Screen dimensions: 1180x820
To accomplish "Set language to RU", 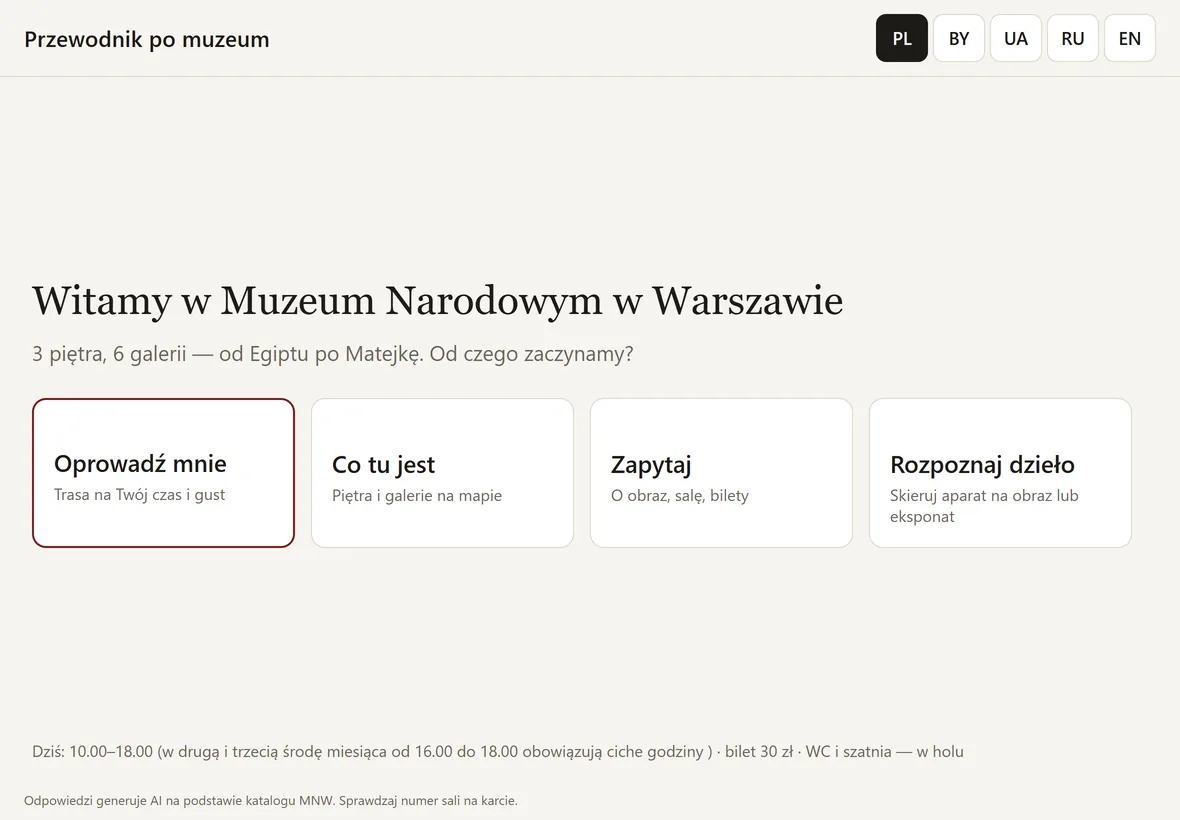I will (1072, 38).
